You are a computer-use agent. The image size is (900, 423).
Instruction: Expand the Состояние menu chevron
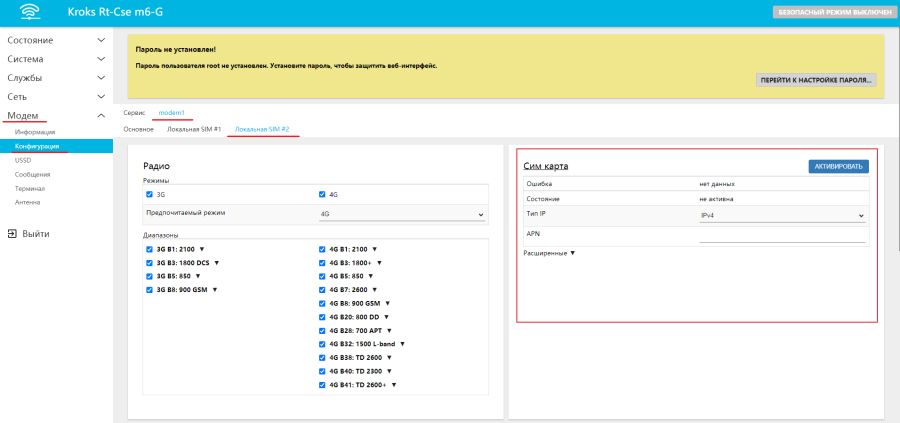click(x=100, y=40)
